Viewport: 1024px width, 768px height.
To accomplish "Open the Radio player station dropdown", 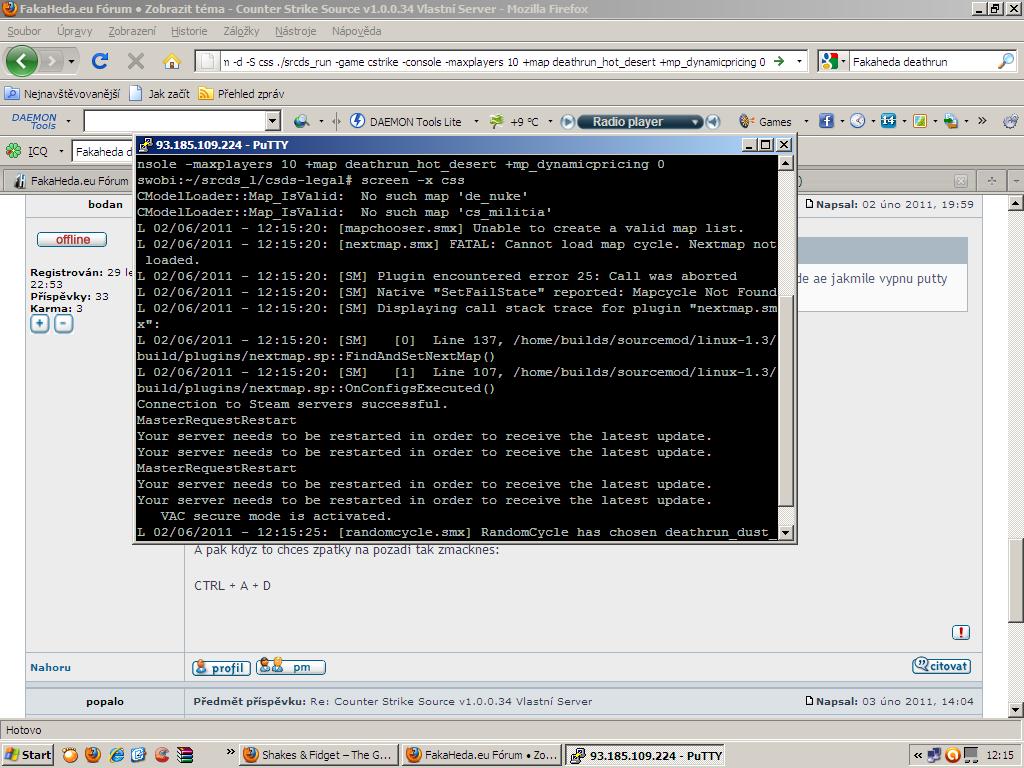I will (696, 121).
